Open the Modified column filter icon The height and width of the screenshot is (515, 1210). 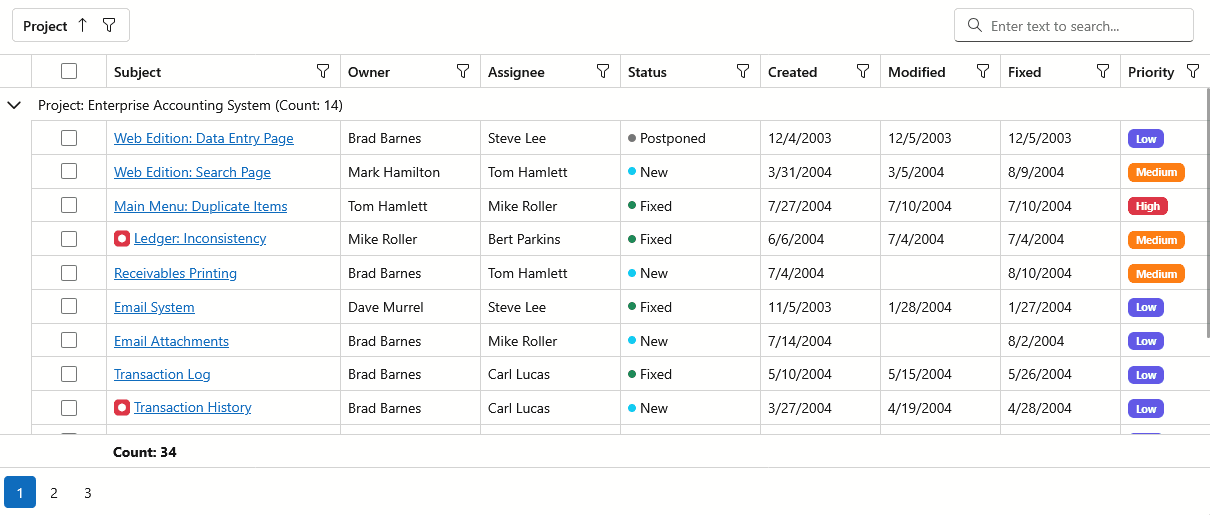coord(983,71)
